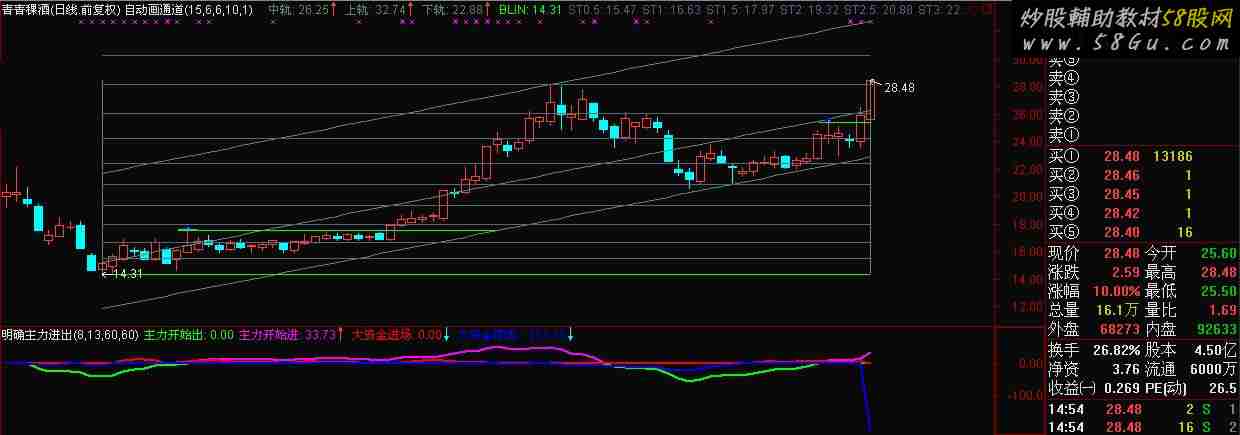
Task: Click the 卖④ ask row label
Action: pos(1064,77)
